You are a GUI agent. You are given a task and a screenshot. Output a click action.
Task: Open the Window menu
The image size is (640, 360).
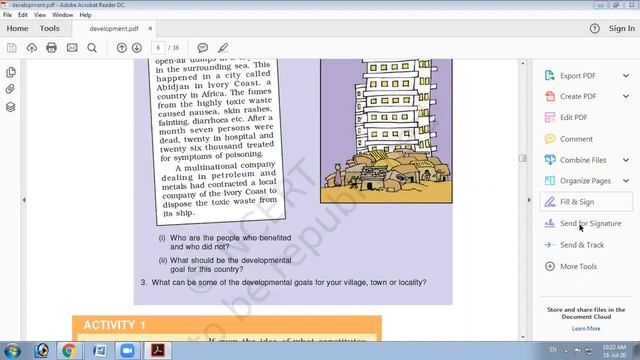pyautogui.click(x=62, y=15)
